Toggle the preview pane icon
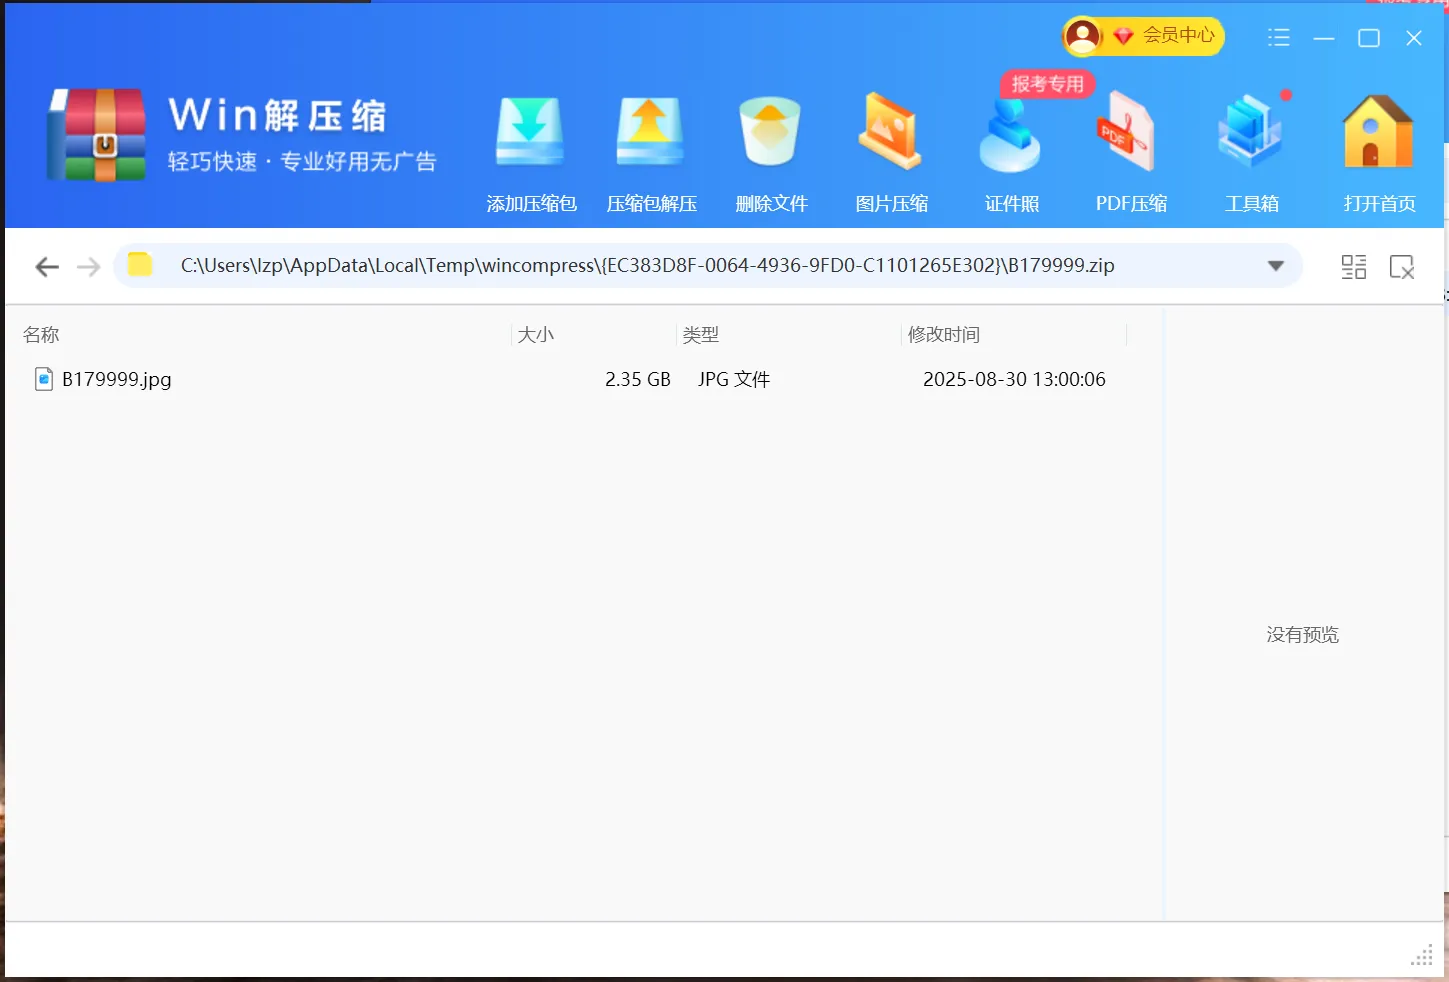Viewport: 1449px width, 982px height. [x=1401, y=267]
